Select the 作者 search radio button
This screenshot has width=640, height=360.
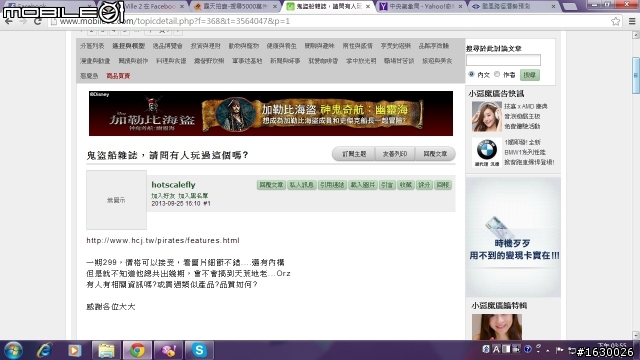pyautogui.click(x=497, y=74)
